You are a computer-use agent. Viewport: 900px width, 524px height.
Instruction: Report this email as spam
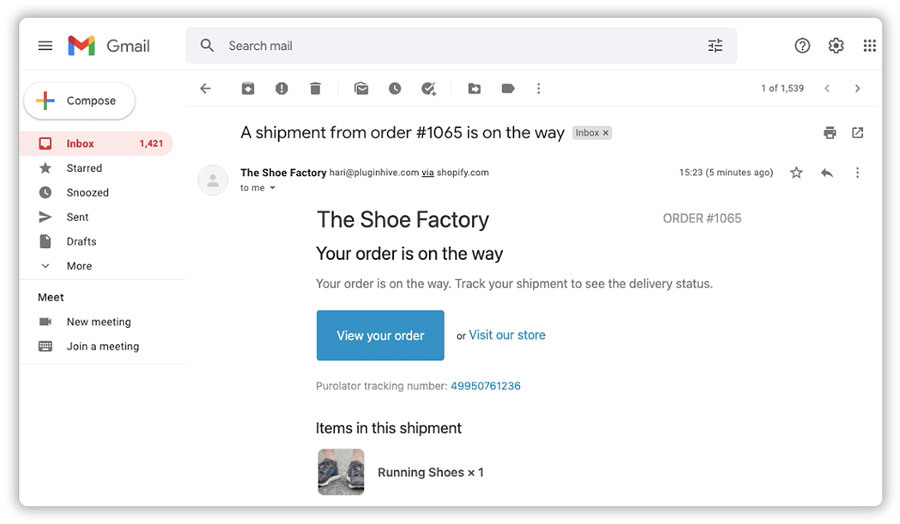(x=281, y=88)
